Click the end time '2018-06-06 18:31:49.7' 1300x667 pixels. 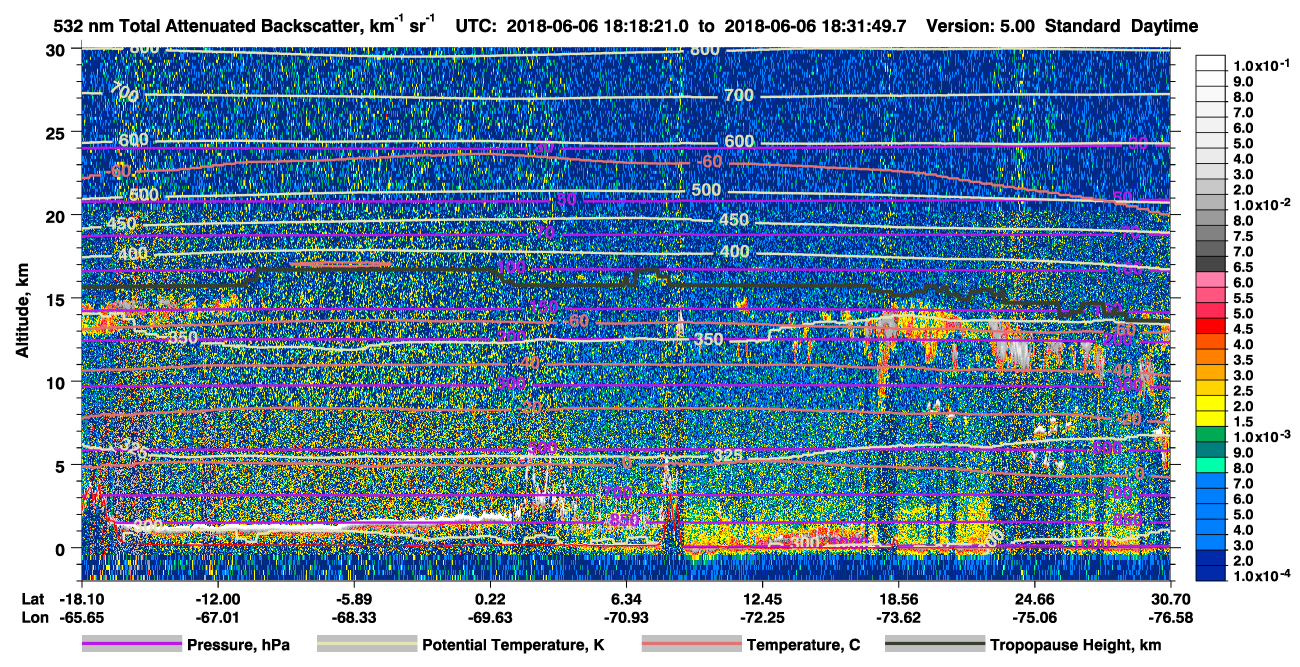(x=816, y=26)
